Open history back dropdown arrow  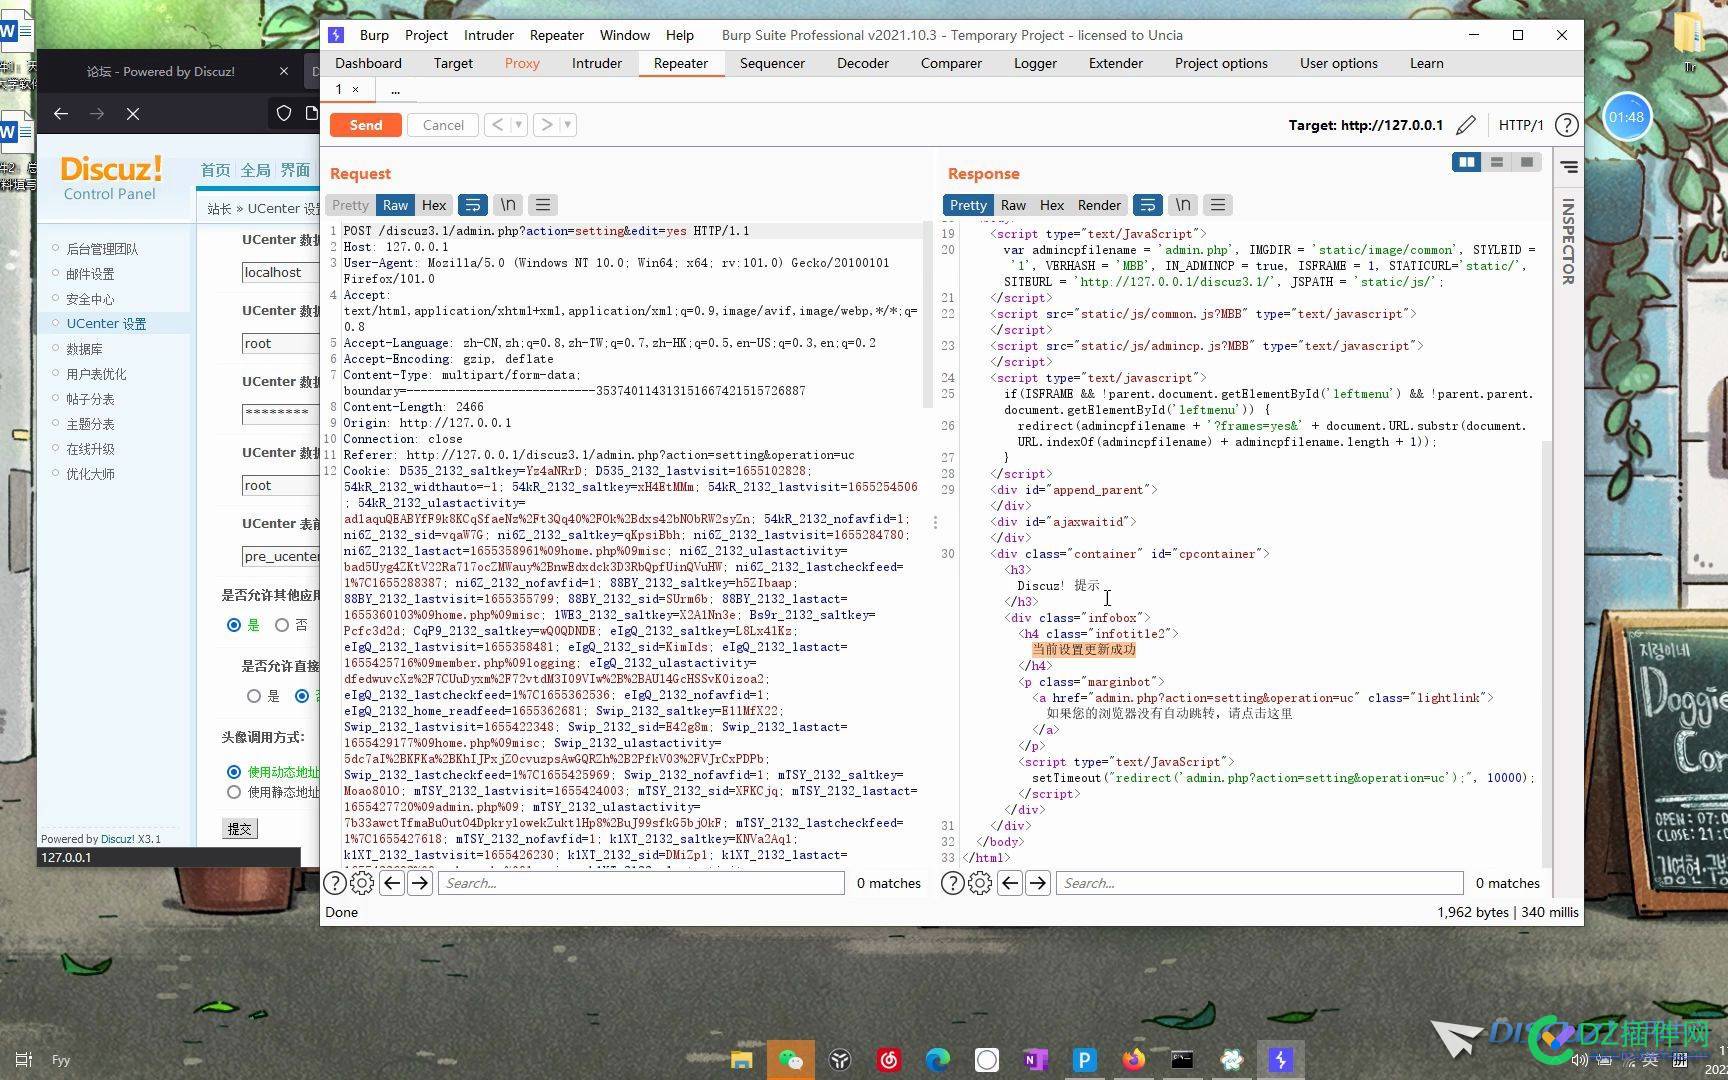[x=519, y=125]
